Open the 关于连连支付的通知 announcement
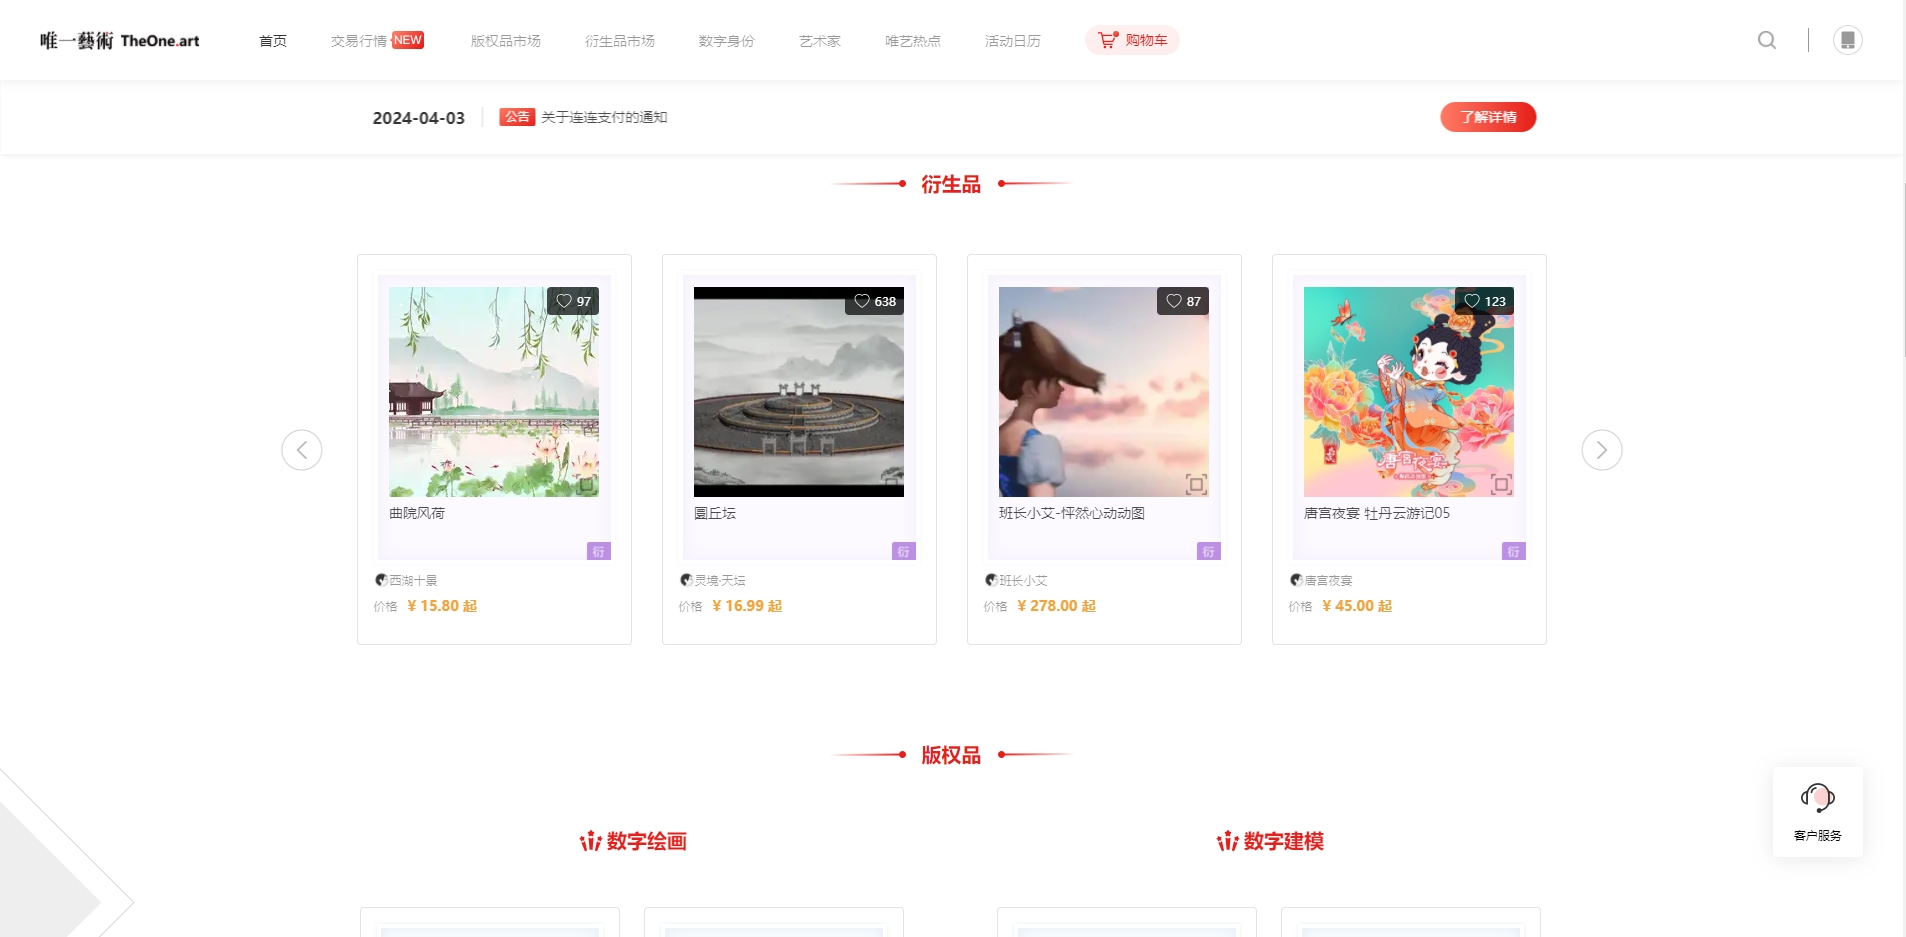The height and width of the screenshot is (937, 1906). 604,117
